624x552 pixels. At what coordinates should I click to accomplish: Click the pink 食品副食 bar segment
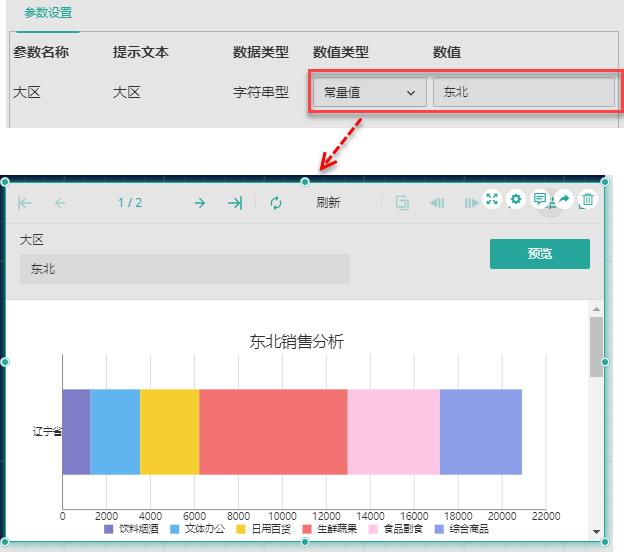tap(394, 432)
